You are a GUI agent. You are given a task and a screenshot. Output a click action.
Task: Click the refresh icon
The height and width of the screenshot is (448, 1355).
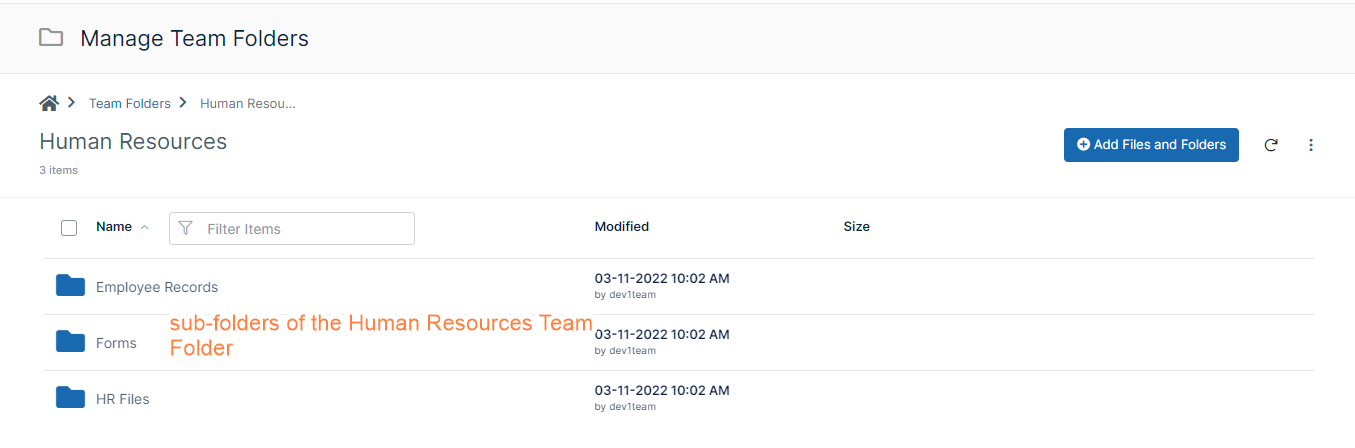coord(1271,145)
